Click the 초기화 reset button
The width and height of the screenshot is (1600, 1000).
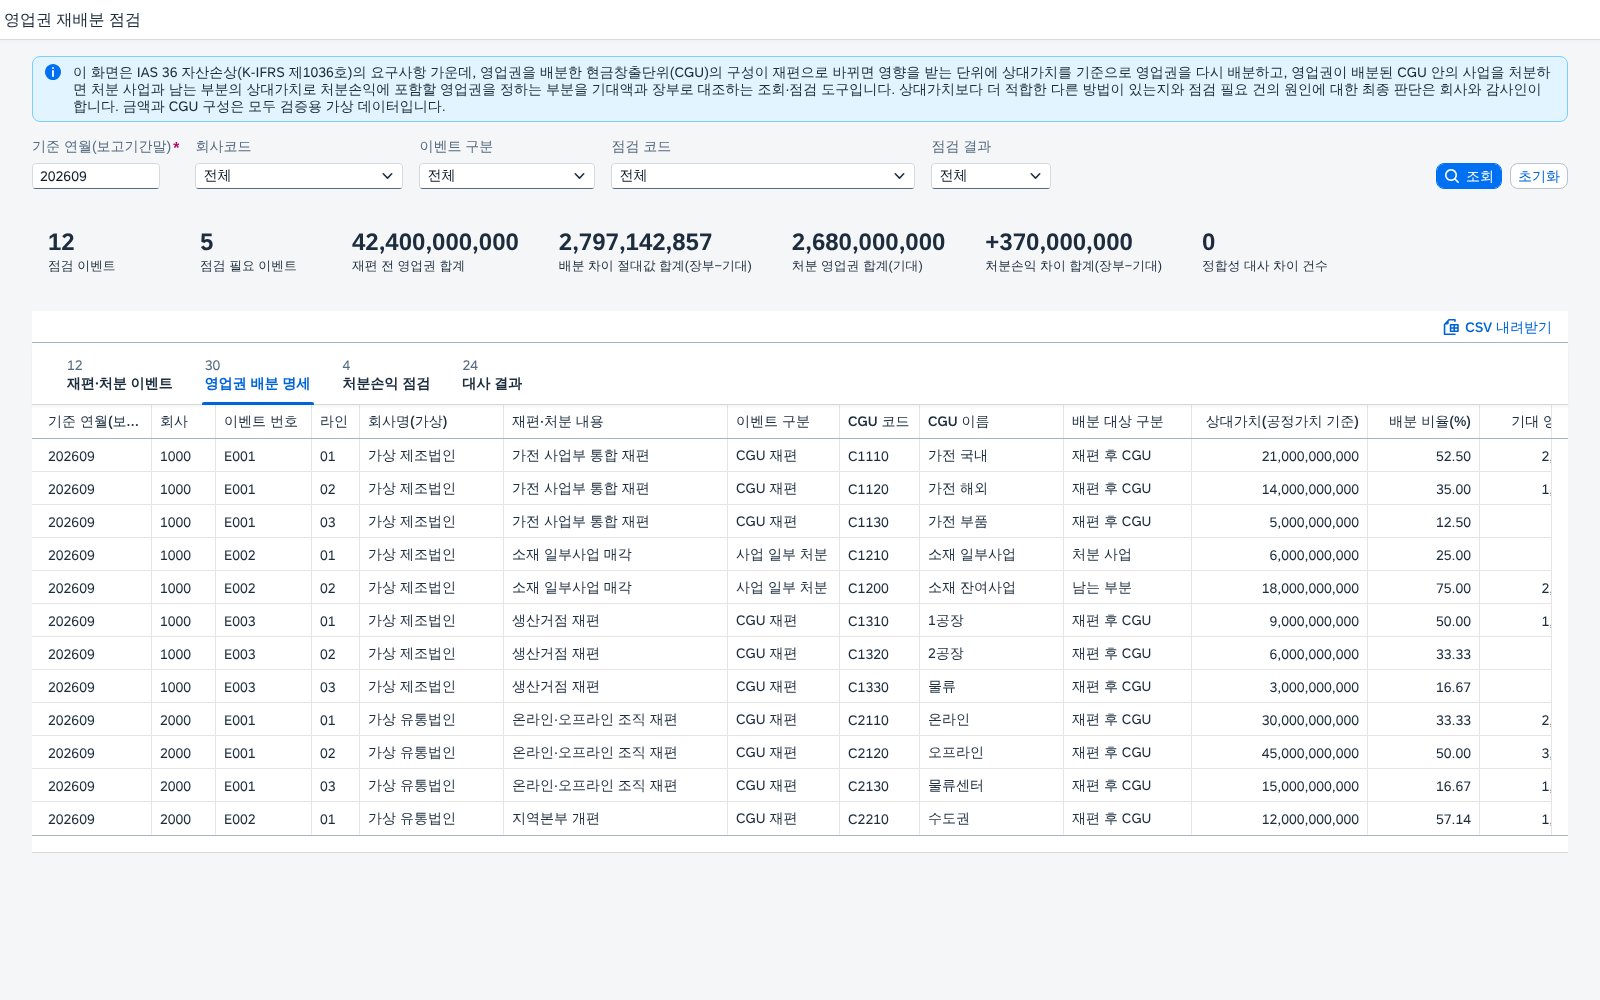pyautogui.click(x=1538, y=176)
